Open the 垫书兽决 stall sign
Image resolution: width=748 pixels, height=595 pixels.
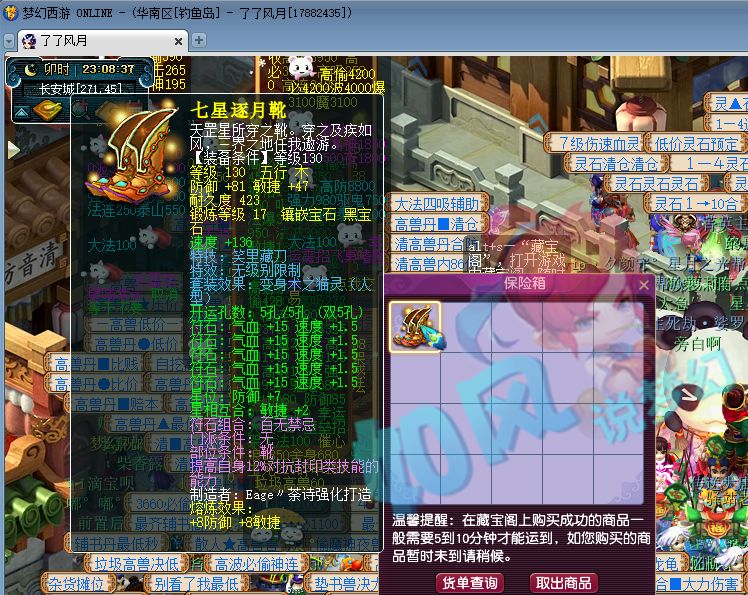pyautogui.click(x=343, y=584)
